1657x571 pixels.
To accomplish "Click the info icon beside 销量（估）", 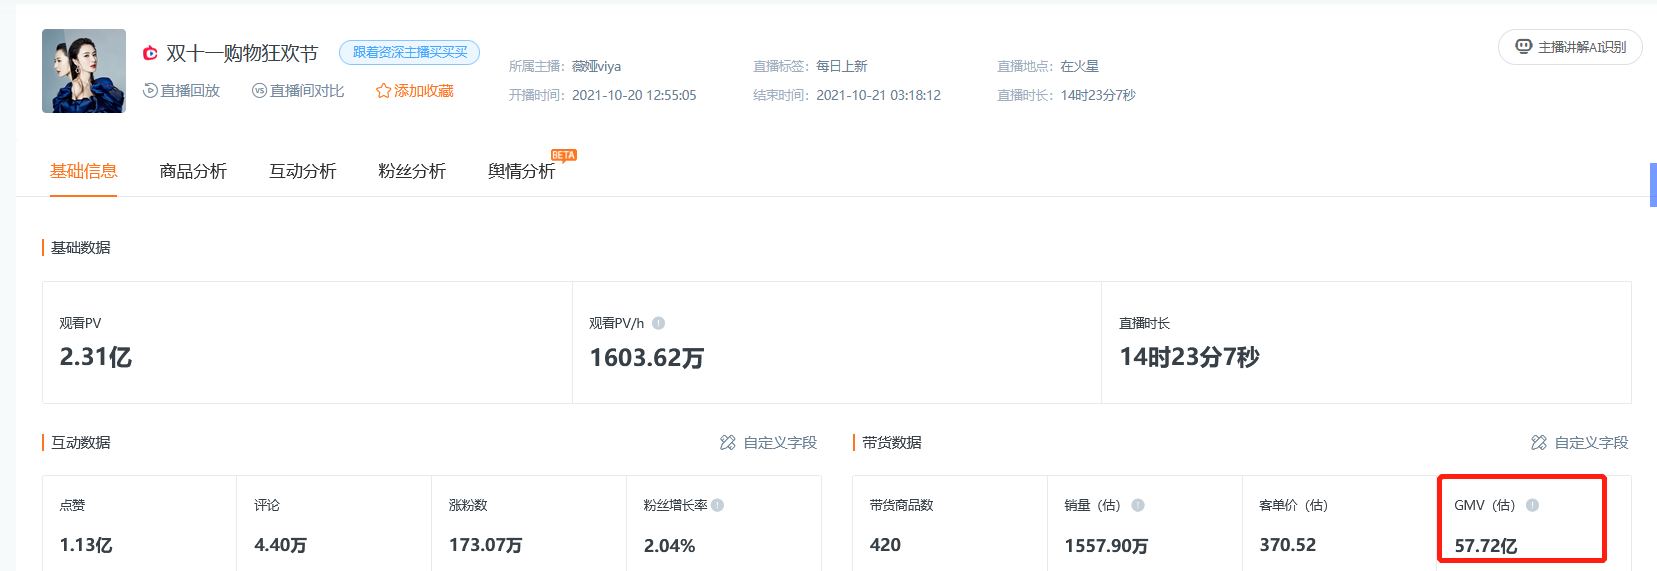I will coord(1137,505).
